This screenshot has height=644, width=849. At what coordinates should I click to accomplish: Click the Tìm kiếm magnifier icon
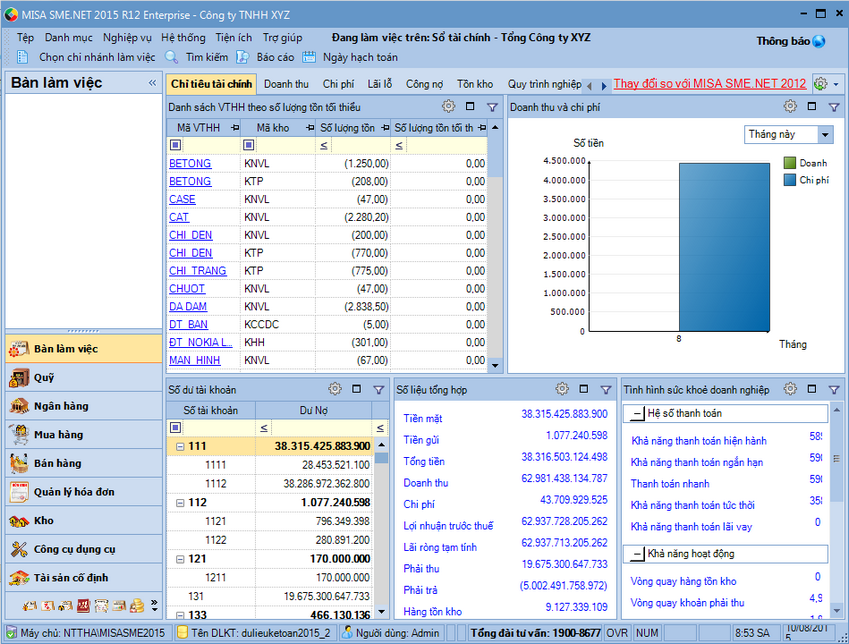tap(172, 57)
